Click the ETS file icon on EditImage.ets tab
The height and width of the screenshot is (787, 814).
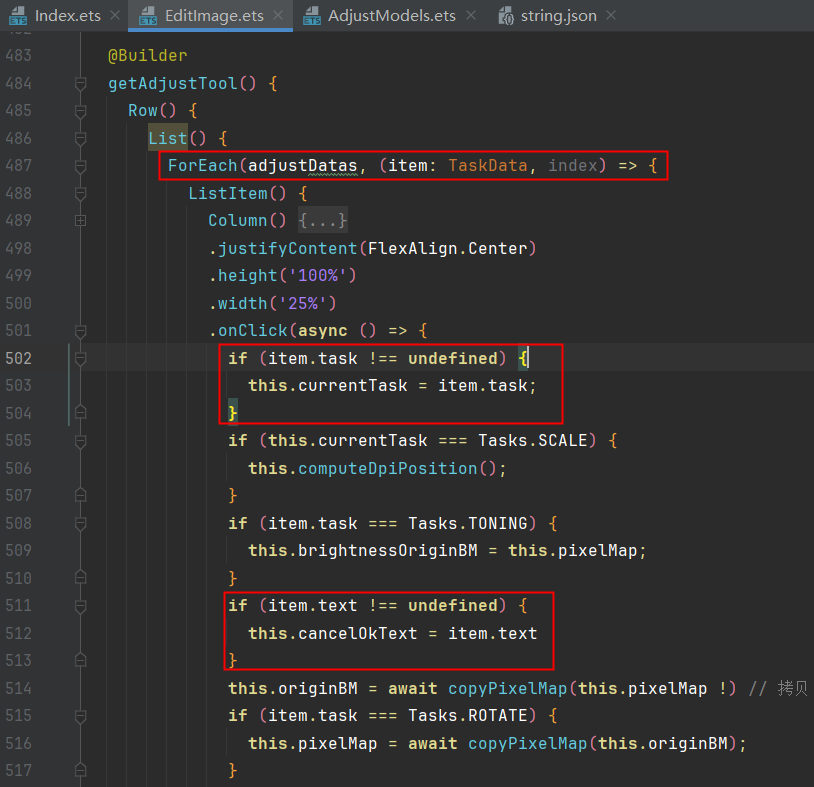click(148, 16)
